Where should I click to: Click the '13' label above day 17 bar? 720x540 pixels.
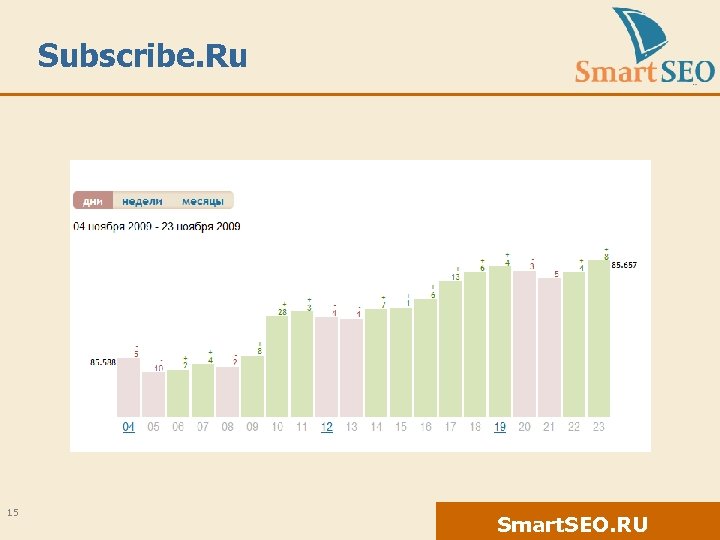[x=456, y=277]
